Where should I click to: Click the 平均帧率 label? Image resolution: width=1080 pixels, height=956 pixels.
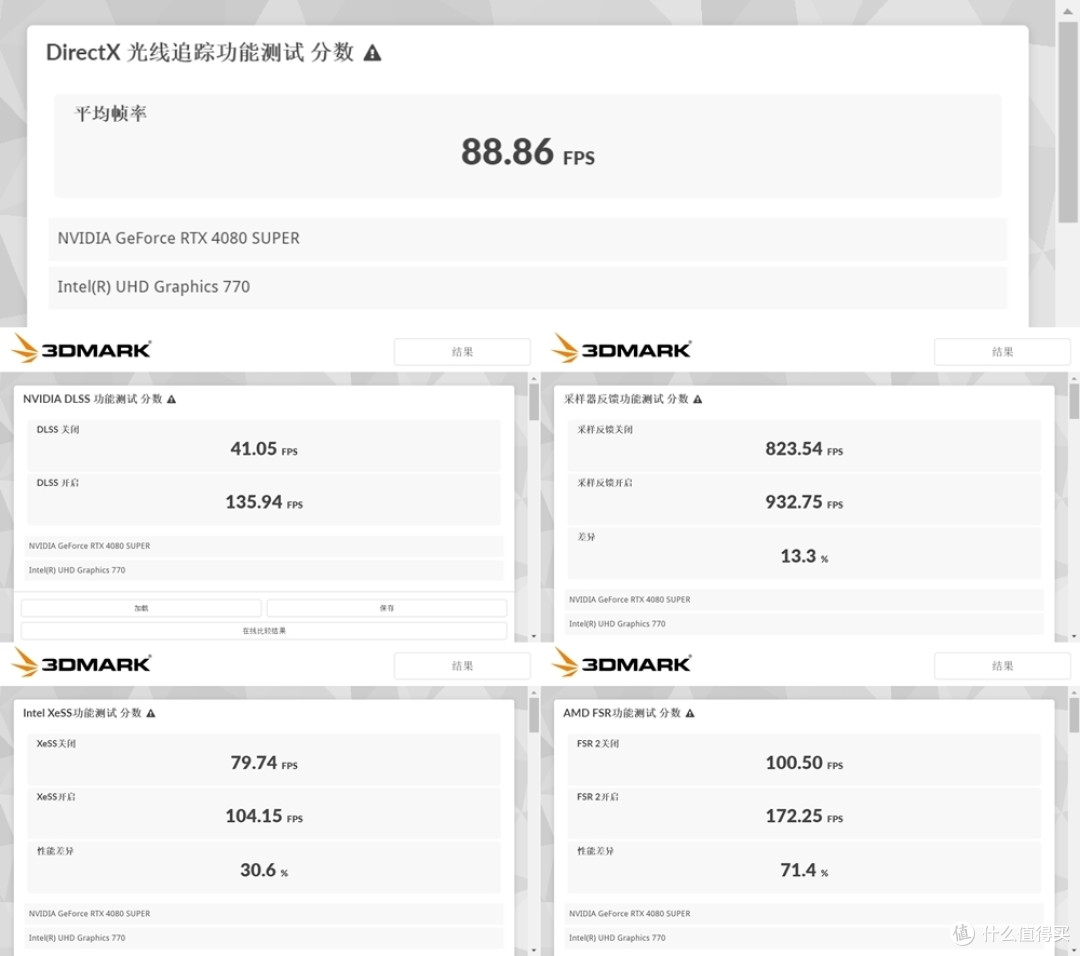110,114
